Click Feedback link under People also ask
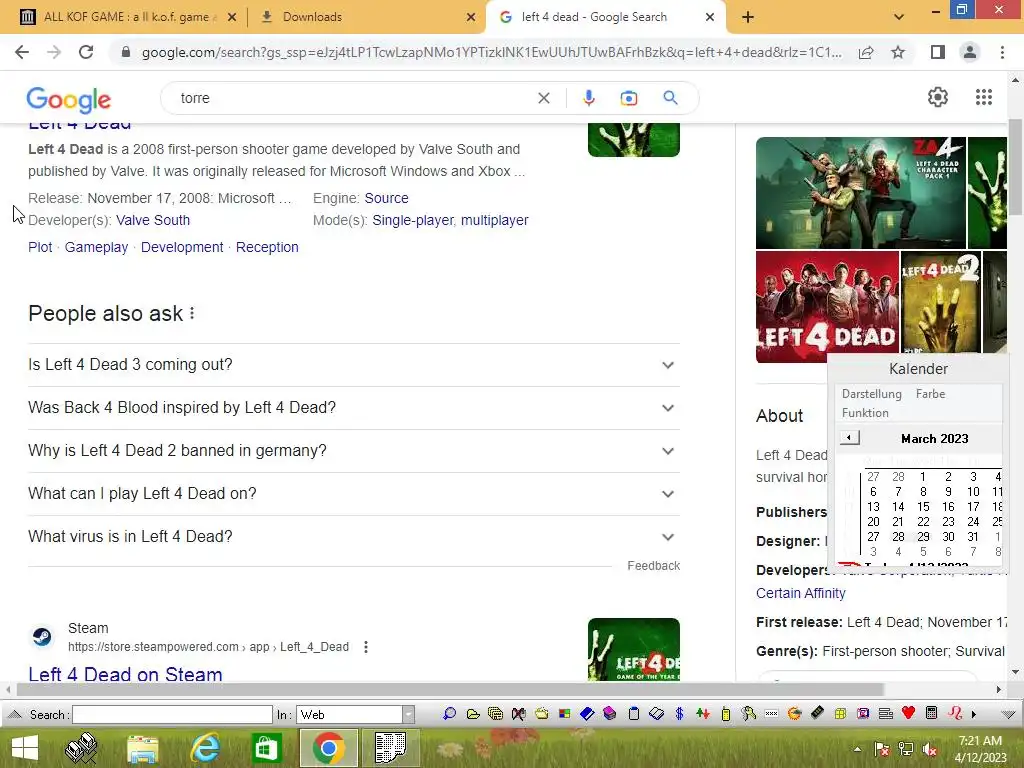 [x=653, y=566]
